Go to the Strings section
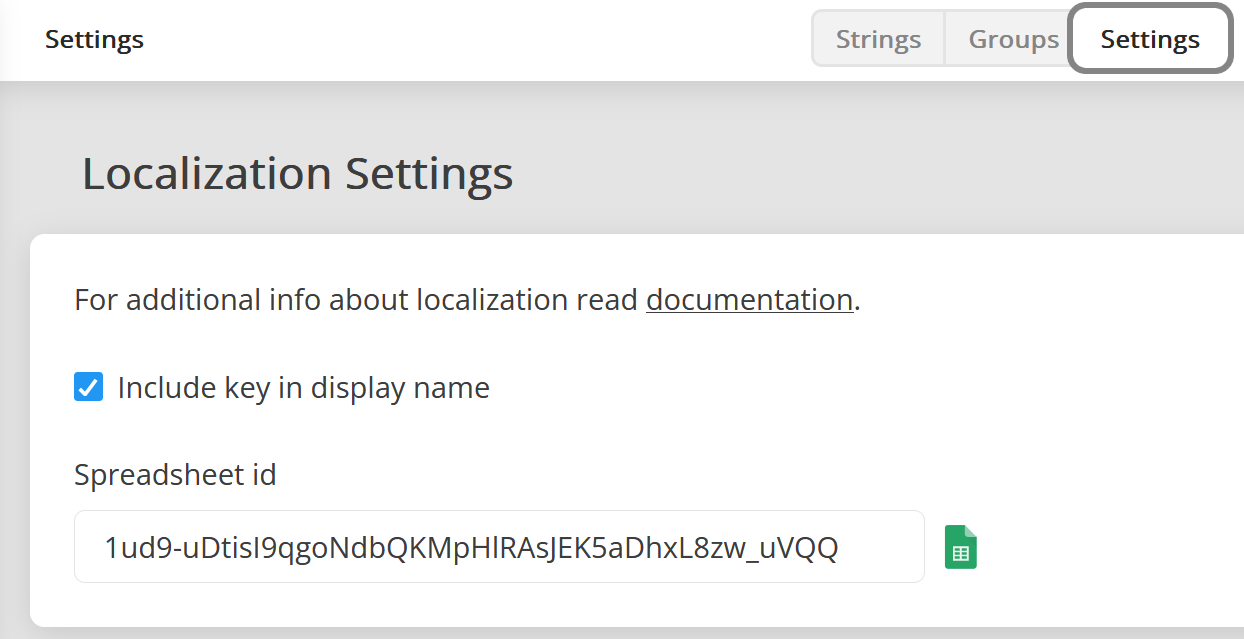 pos(878,40)
